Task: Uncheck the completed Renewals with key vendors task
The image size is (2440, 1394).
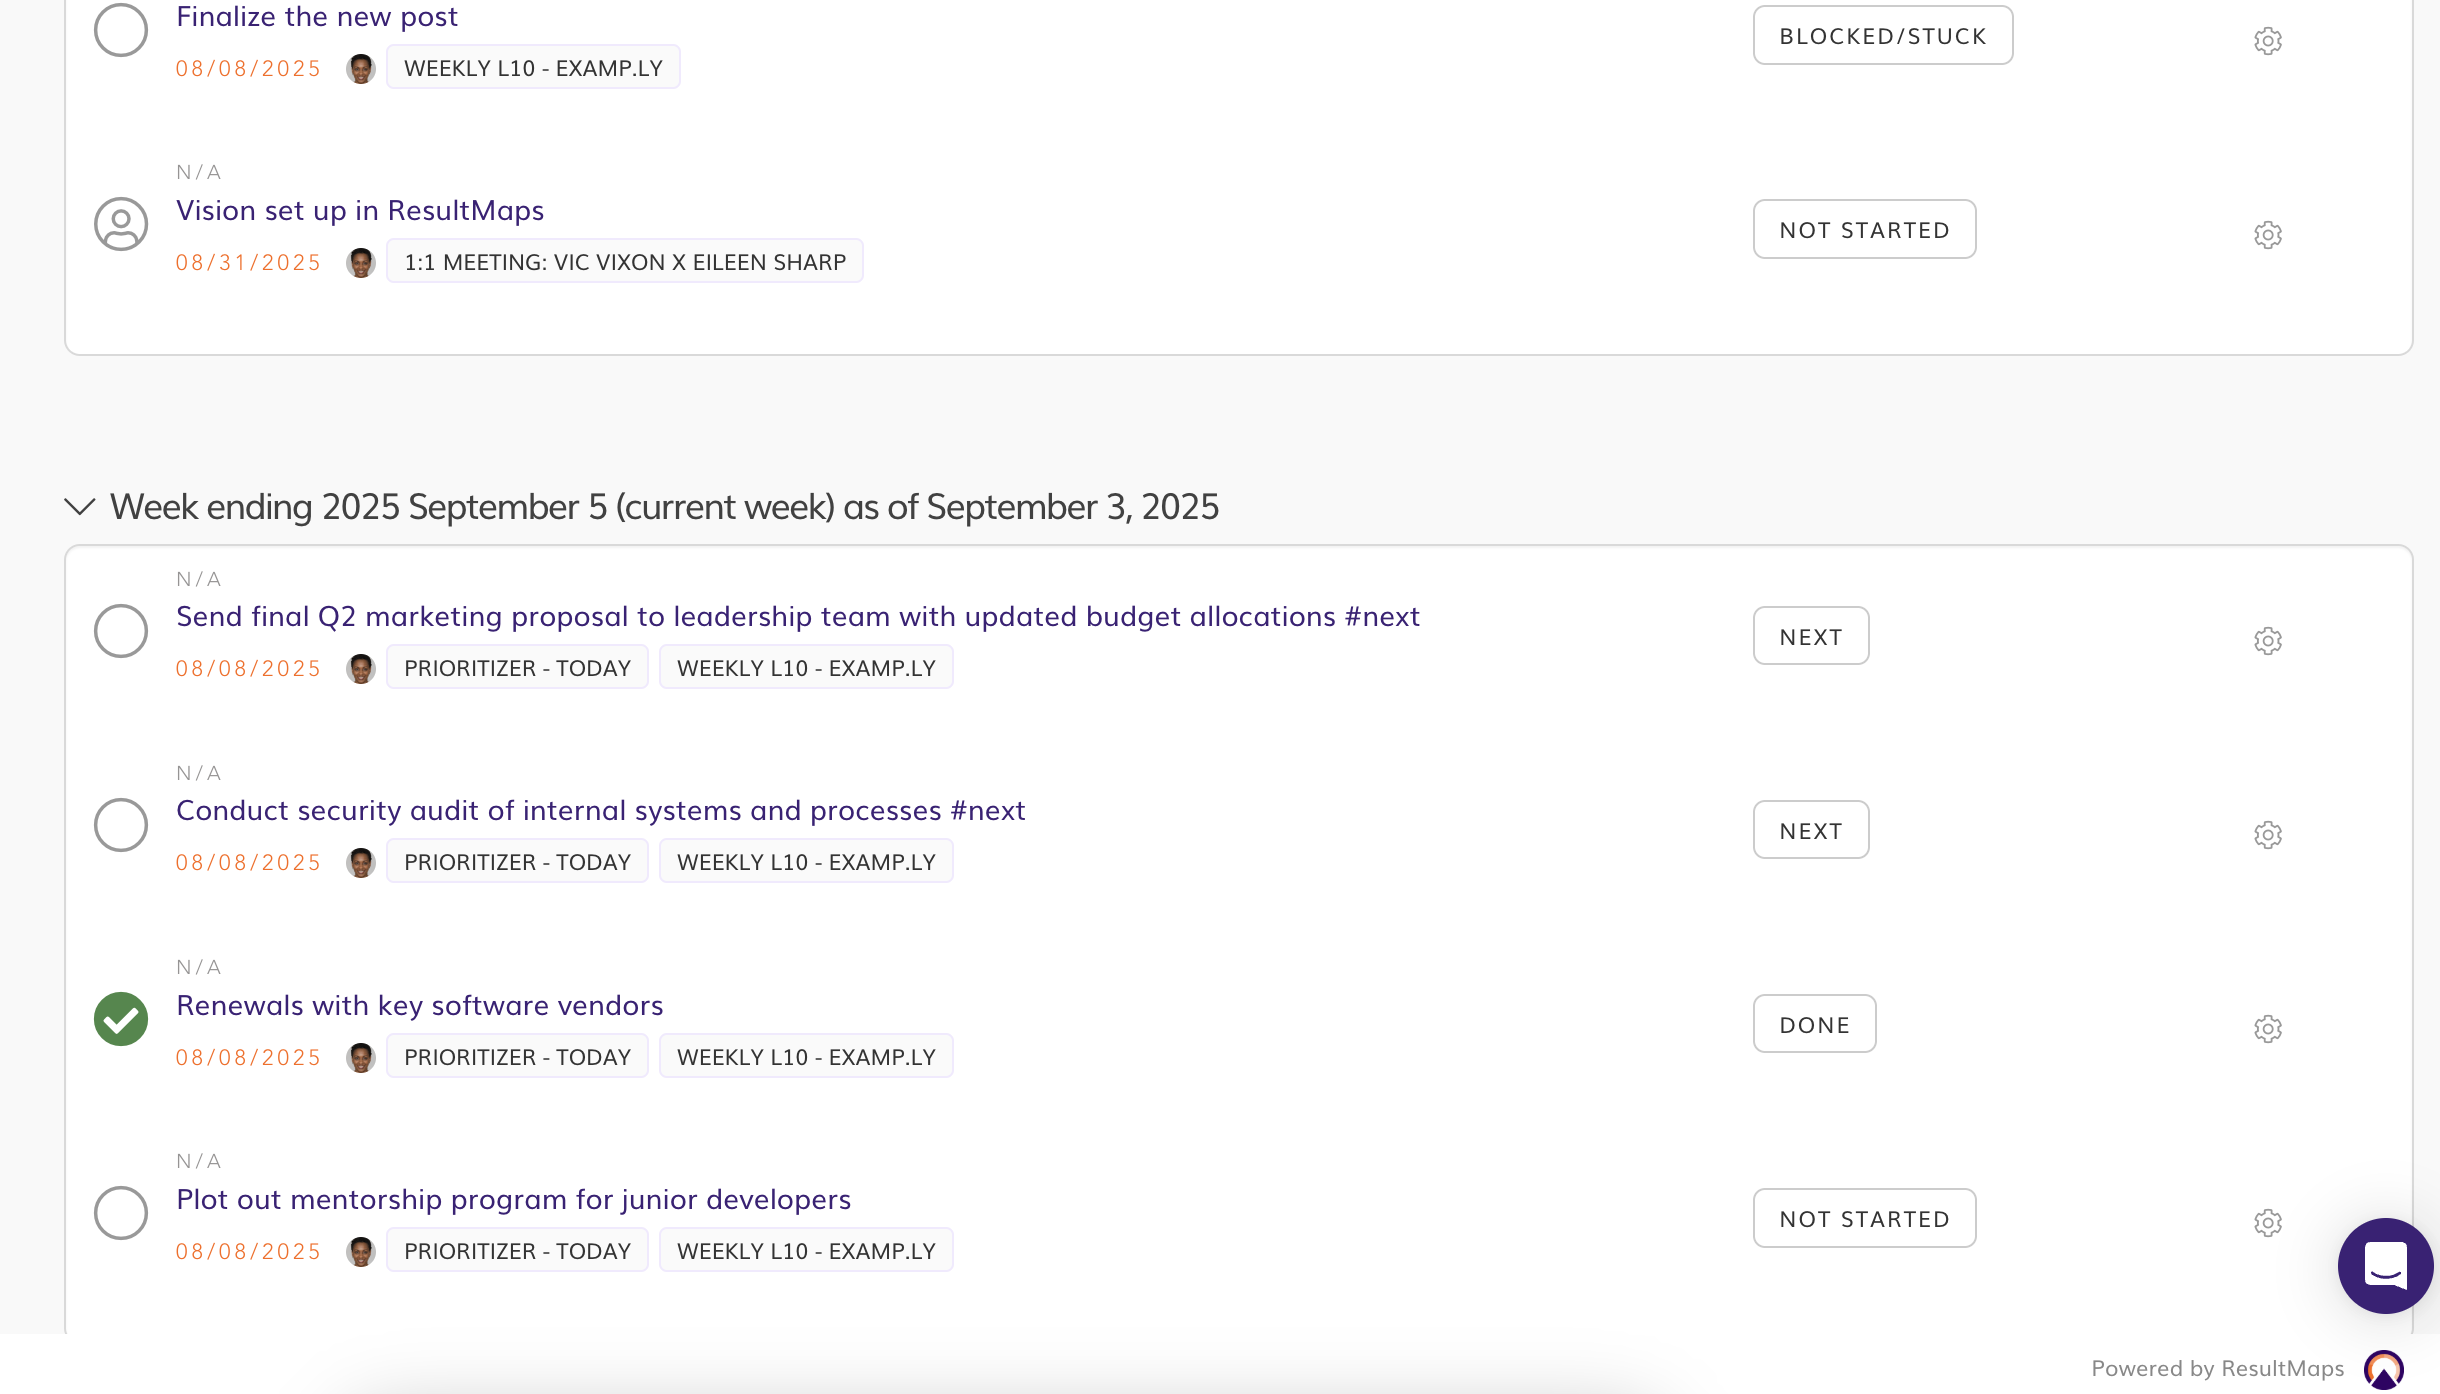Action: [x=121, y=1019]
